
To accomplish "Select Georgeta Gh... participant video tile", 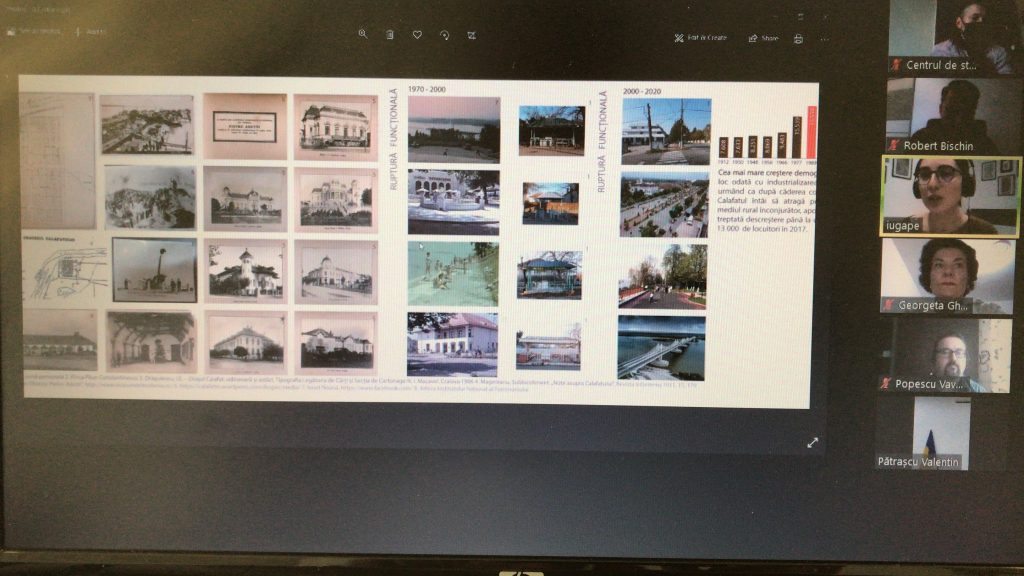I will pyautogui.click(x=946, y=274).
